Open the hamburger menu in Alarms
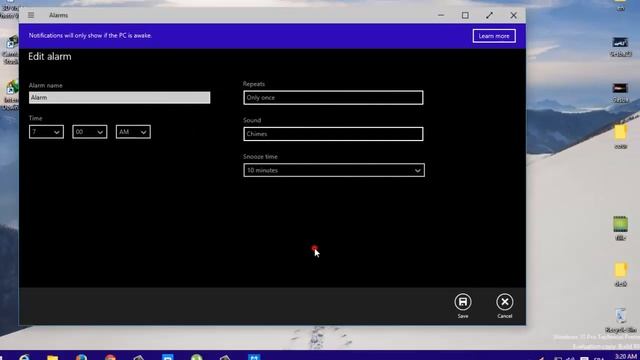640x360 pixels. pyautogui.click(x=31, y=15)
